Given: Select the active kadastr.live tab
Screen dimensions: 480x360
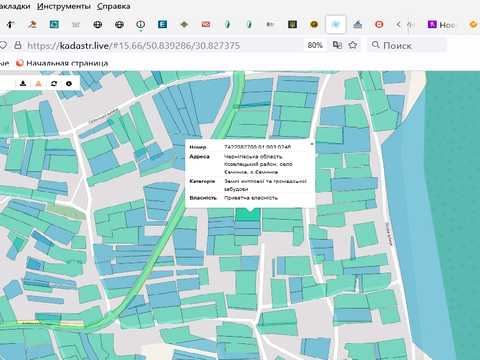Looking at the screenshot, I should [x=335, y=24].
